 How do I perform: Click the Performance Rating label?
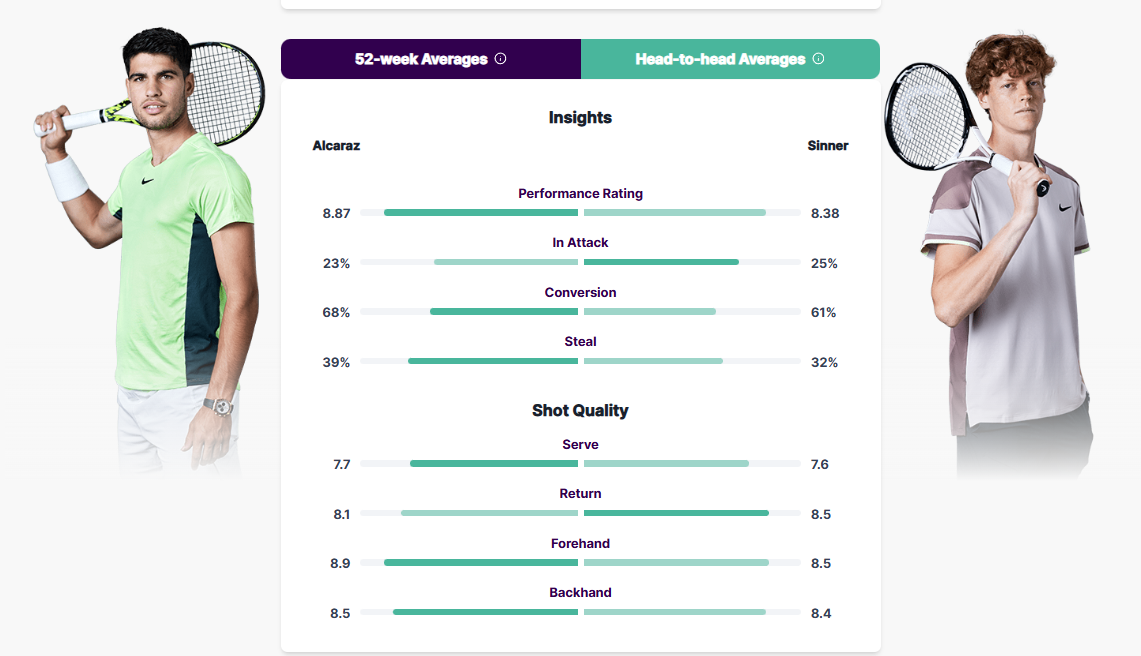tap(580, 194)
